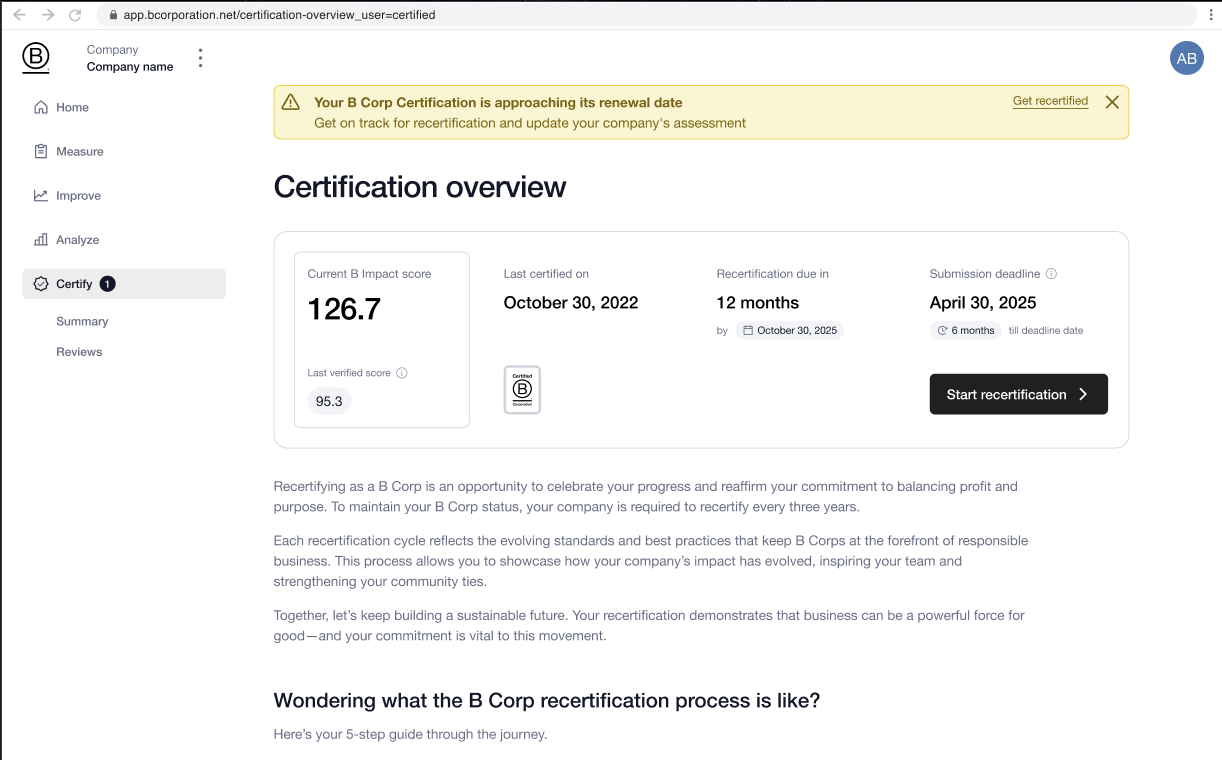
Task: Click the clock icon in 6 months chip
Action: tap(942, 331)
